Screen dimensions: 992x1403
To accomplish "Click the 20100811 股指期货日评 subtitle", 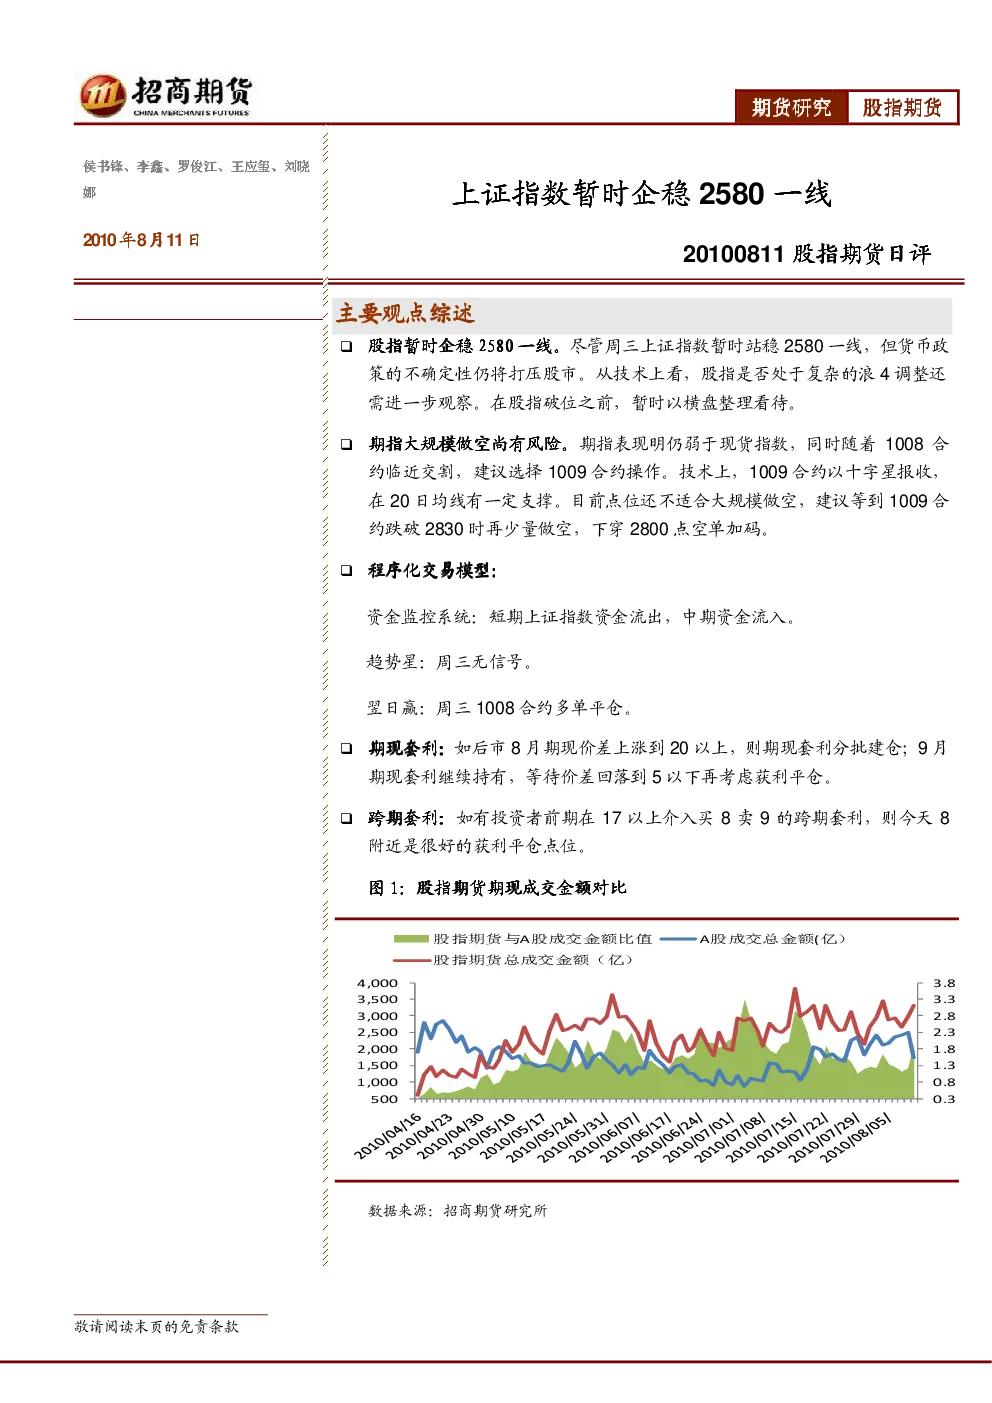I will [807, 254].
